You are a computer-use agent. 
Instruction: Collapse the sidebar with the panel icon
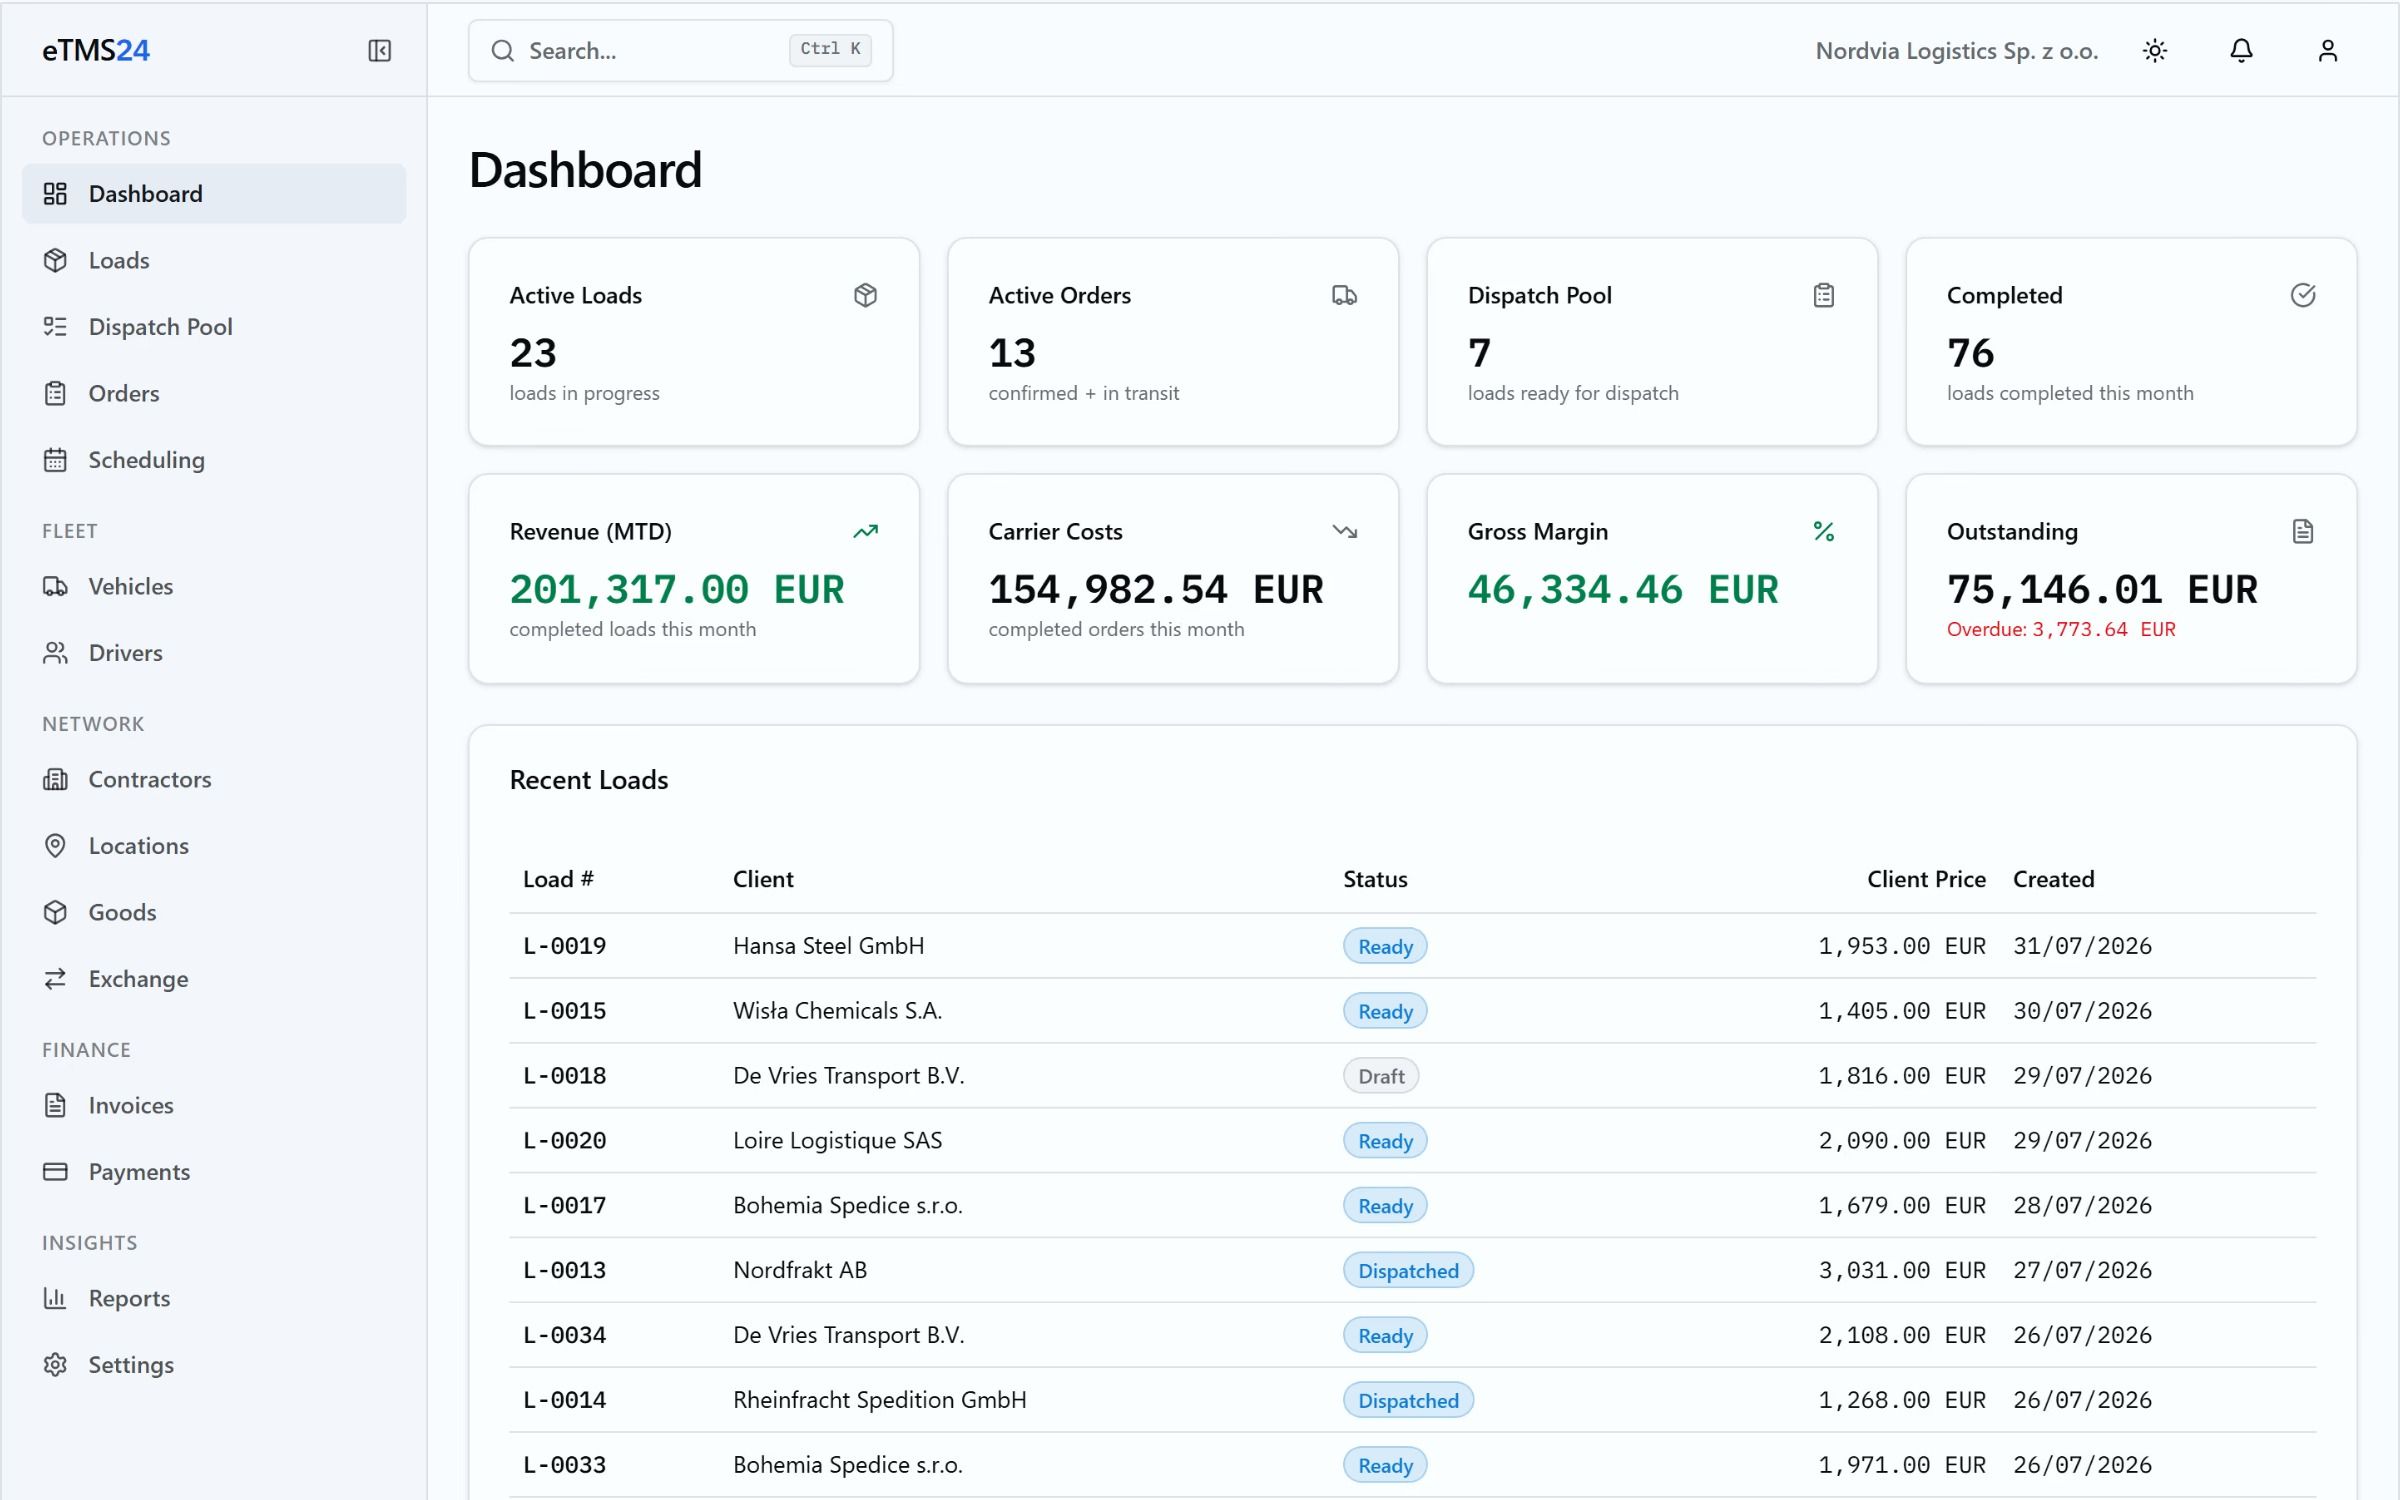[379, 50]
